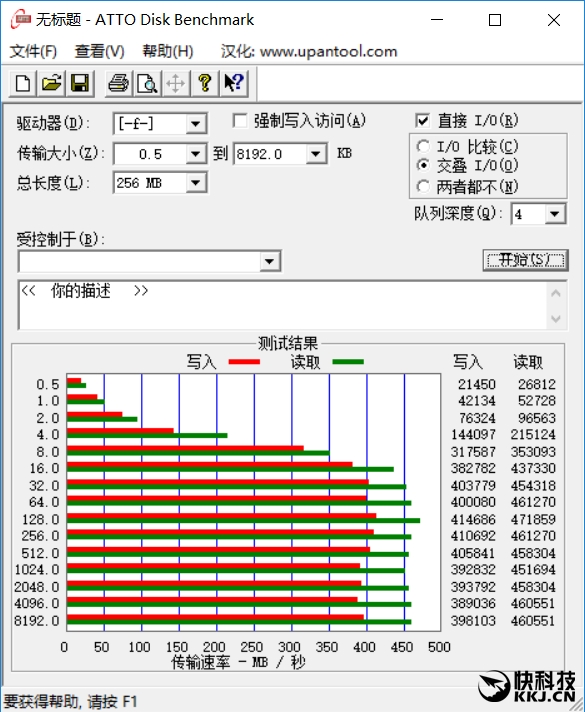This screenshot has width=585, height=712.
Task: Choose the 两者都不 radio option
Action: point(423,186)
